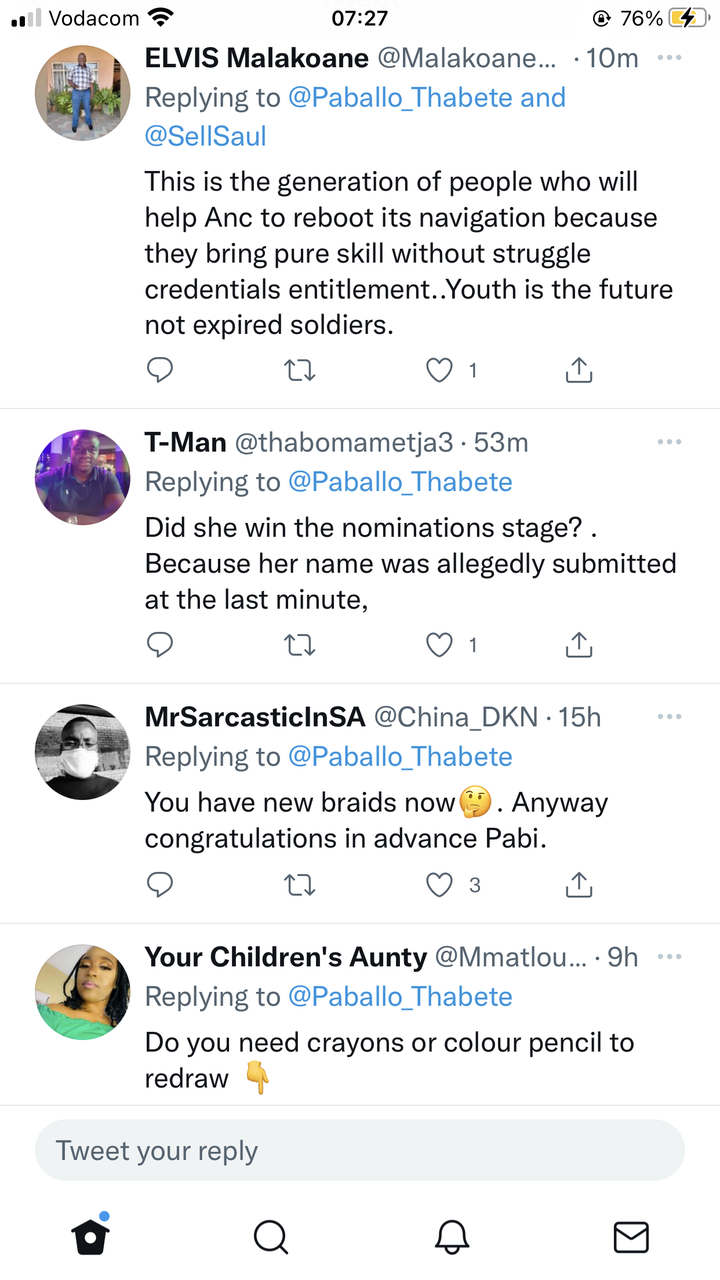Image resolution: width=720 pixels, height=1280 pixels.
Task: Retweet ELVIS Malakoane's tweet
Action: [x=300, y=371]
